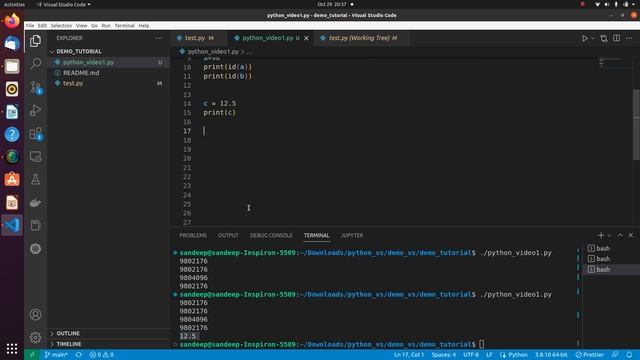Split the editor to the right
Image resolution: width=640 pixels, height=360 pixels.
coord(616,38)
